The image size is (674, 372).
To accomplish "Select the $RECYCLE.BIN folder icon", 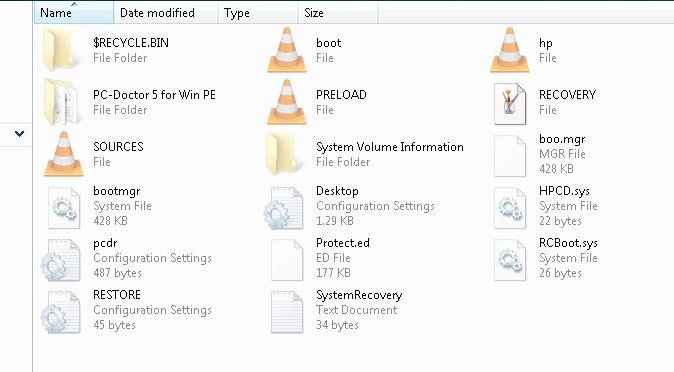I will tap(61, 49).
